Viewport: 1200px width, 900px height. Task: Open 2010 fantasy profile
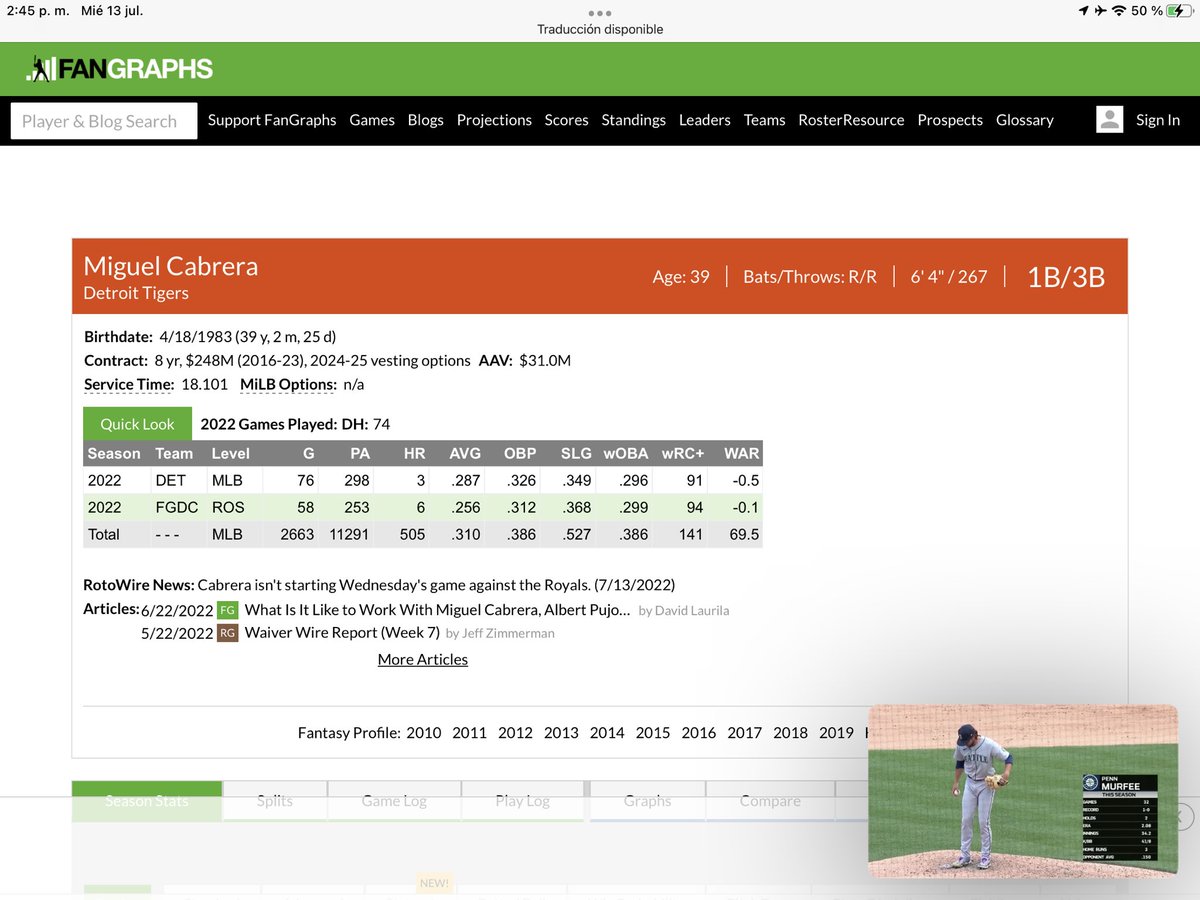click(424, 733)
